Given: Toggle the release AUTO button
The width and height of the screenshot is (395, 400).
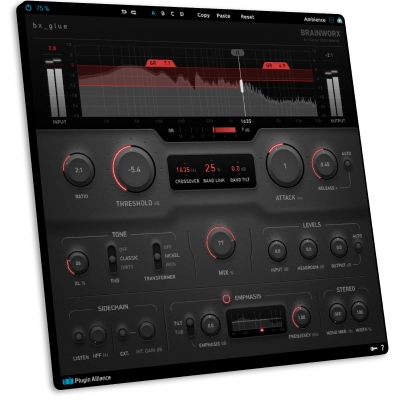Looking at the screenshot, I should [x=347, y=164].
